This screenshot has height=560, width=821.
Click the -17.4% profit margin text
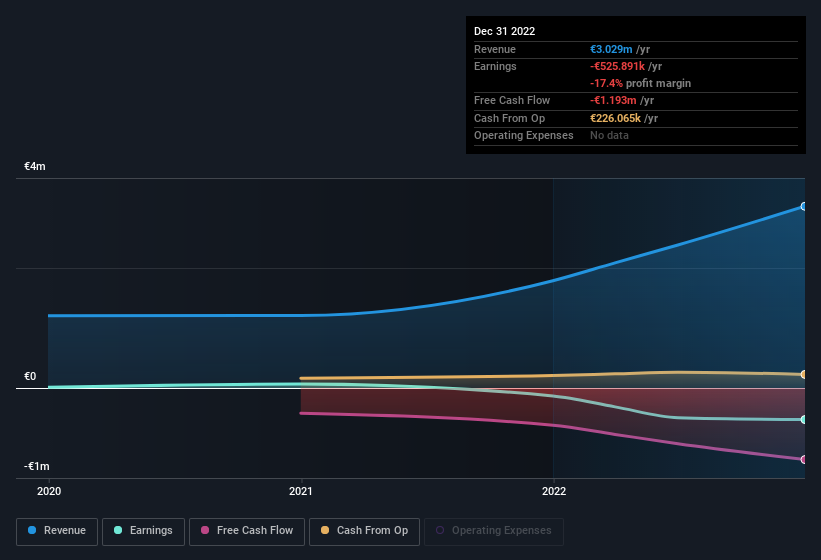coord(640,83)
